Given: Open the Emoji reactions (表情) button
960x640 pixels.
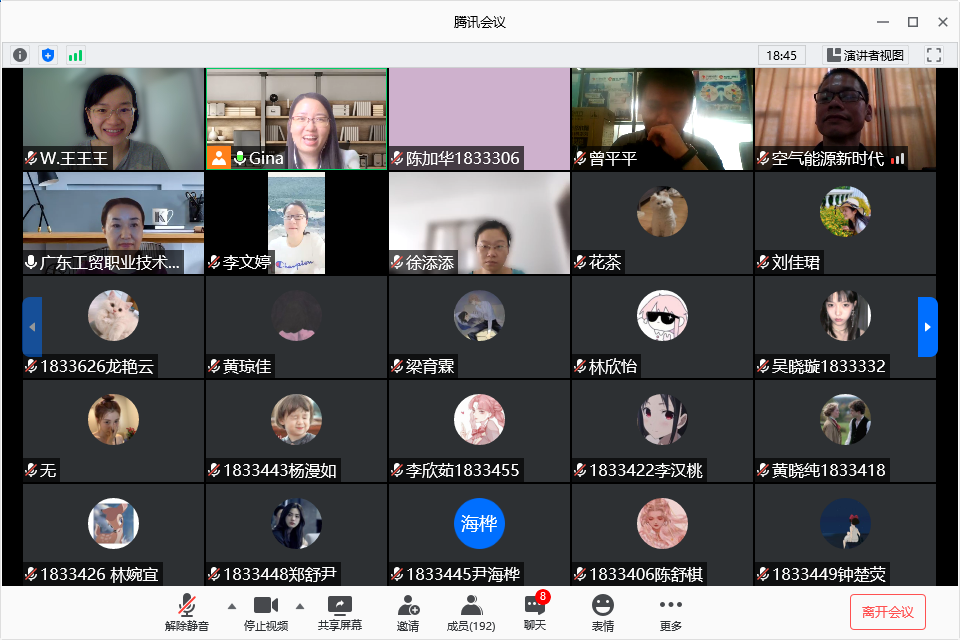Looking at the screenshot, I should pyautogui.click(x=602, y=612).
